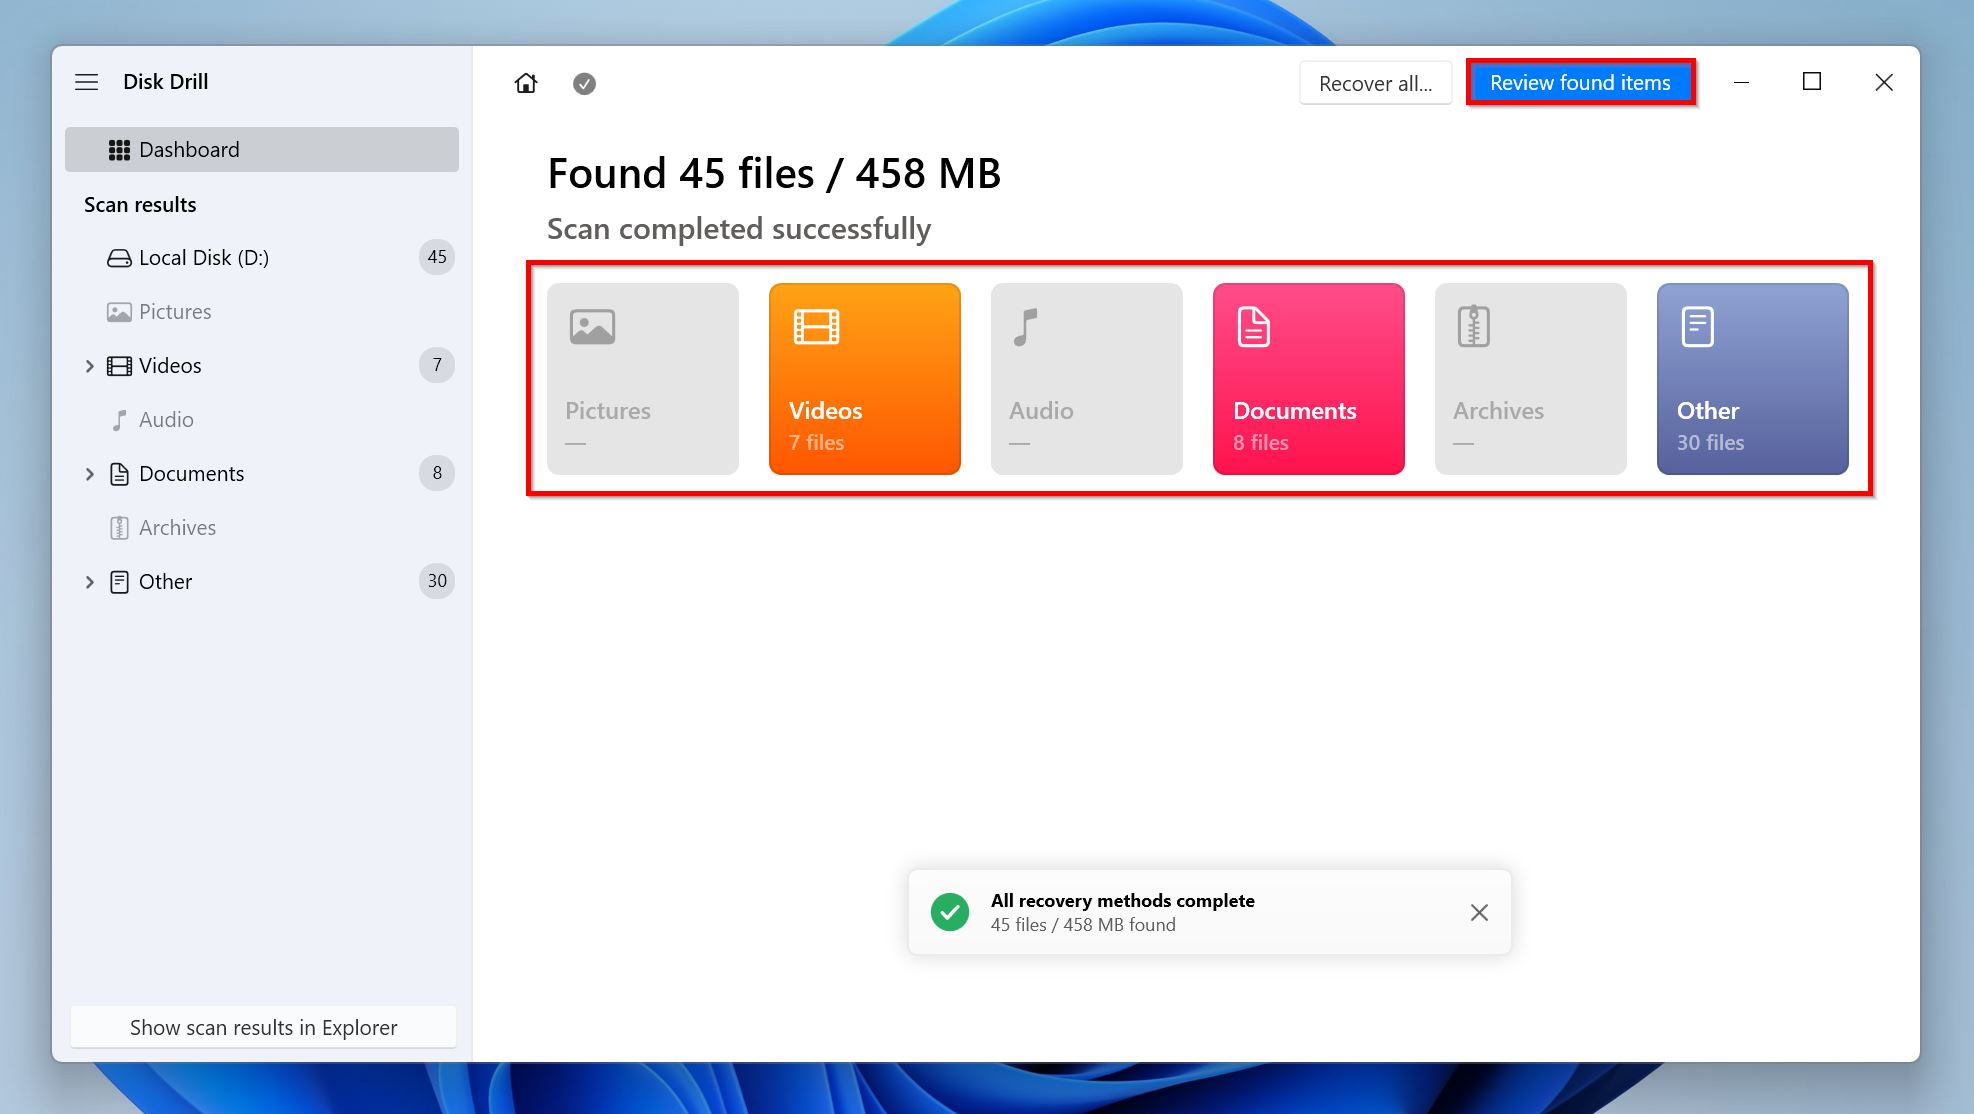Image resolution: width=1974 pixels, height=1114 pixels.
Task: Select the Local Disk (D:) drive icon
Action: [x=119, y=257]
